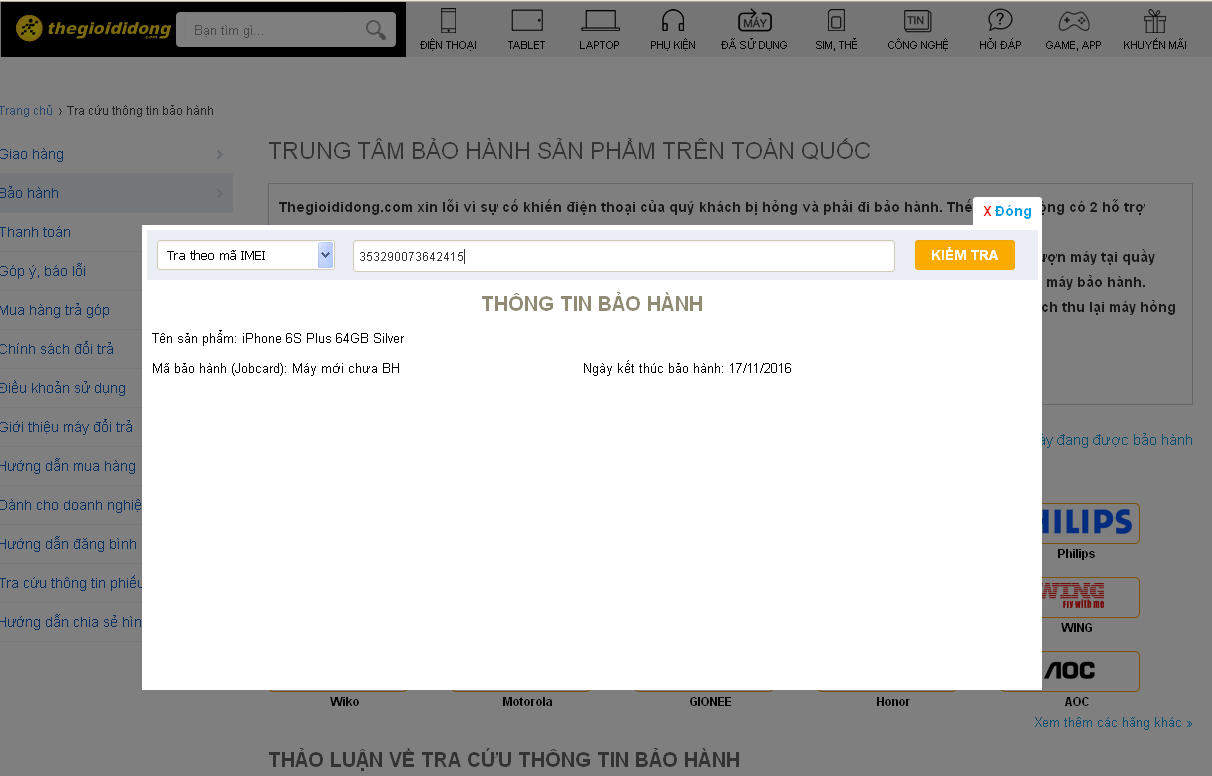1212x776 pixels.
Task: Expand the Giao hàng sidebar arrow
Action: coord(219,154)
